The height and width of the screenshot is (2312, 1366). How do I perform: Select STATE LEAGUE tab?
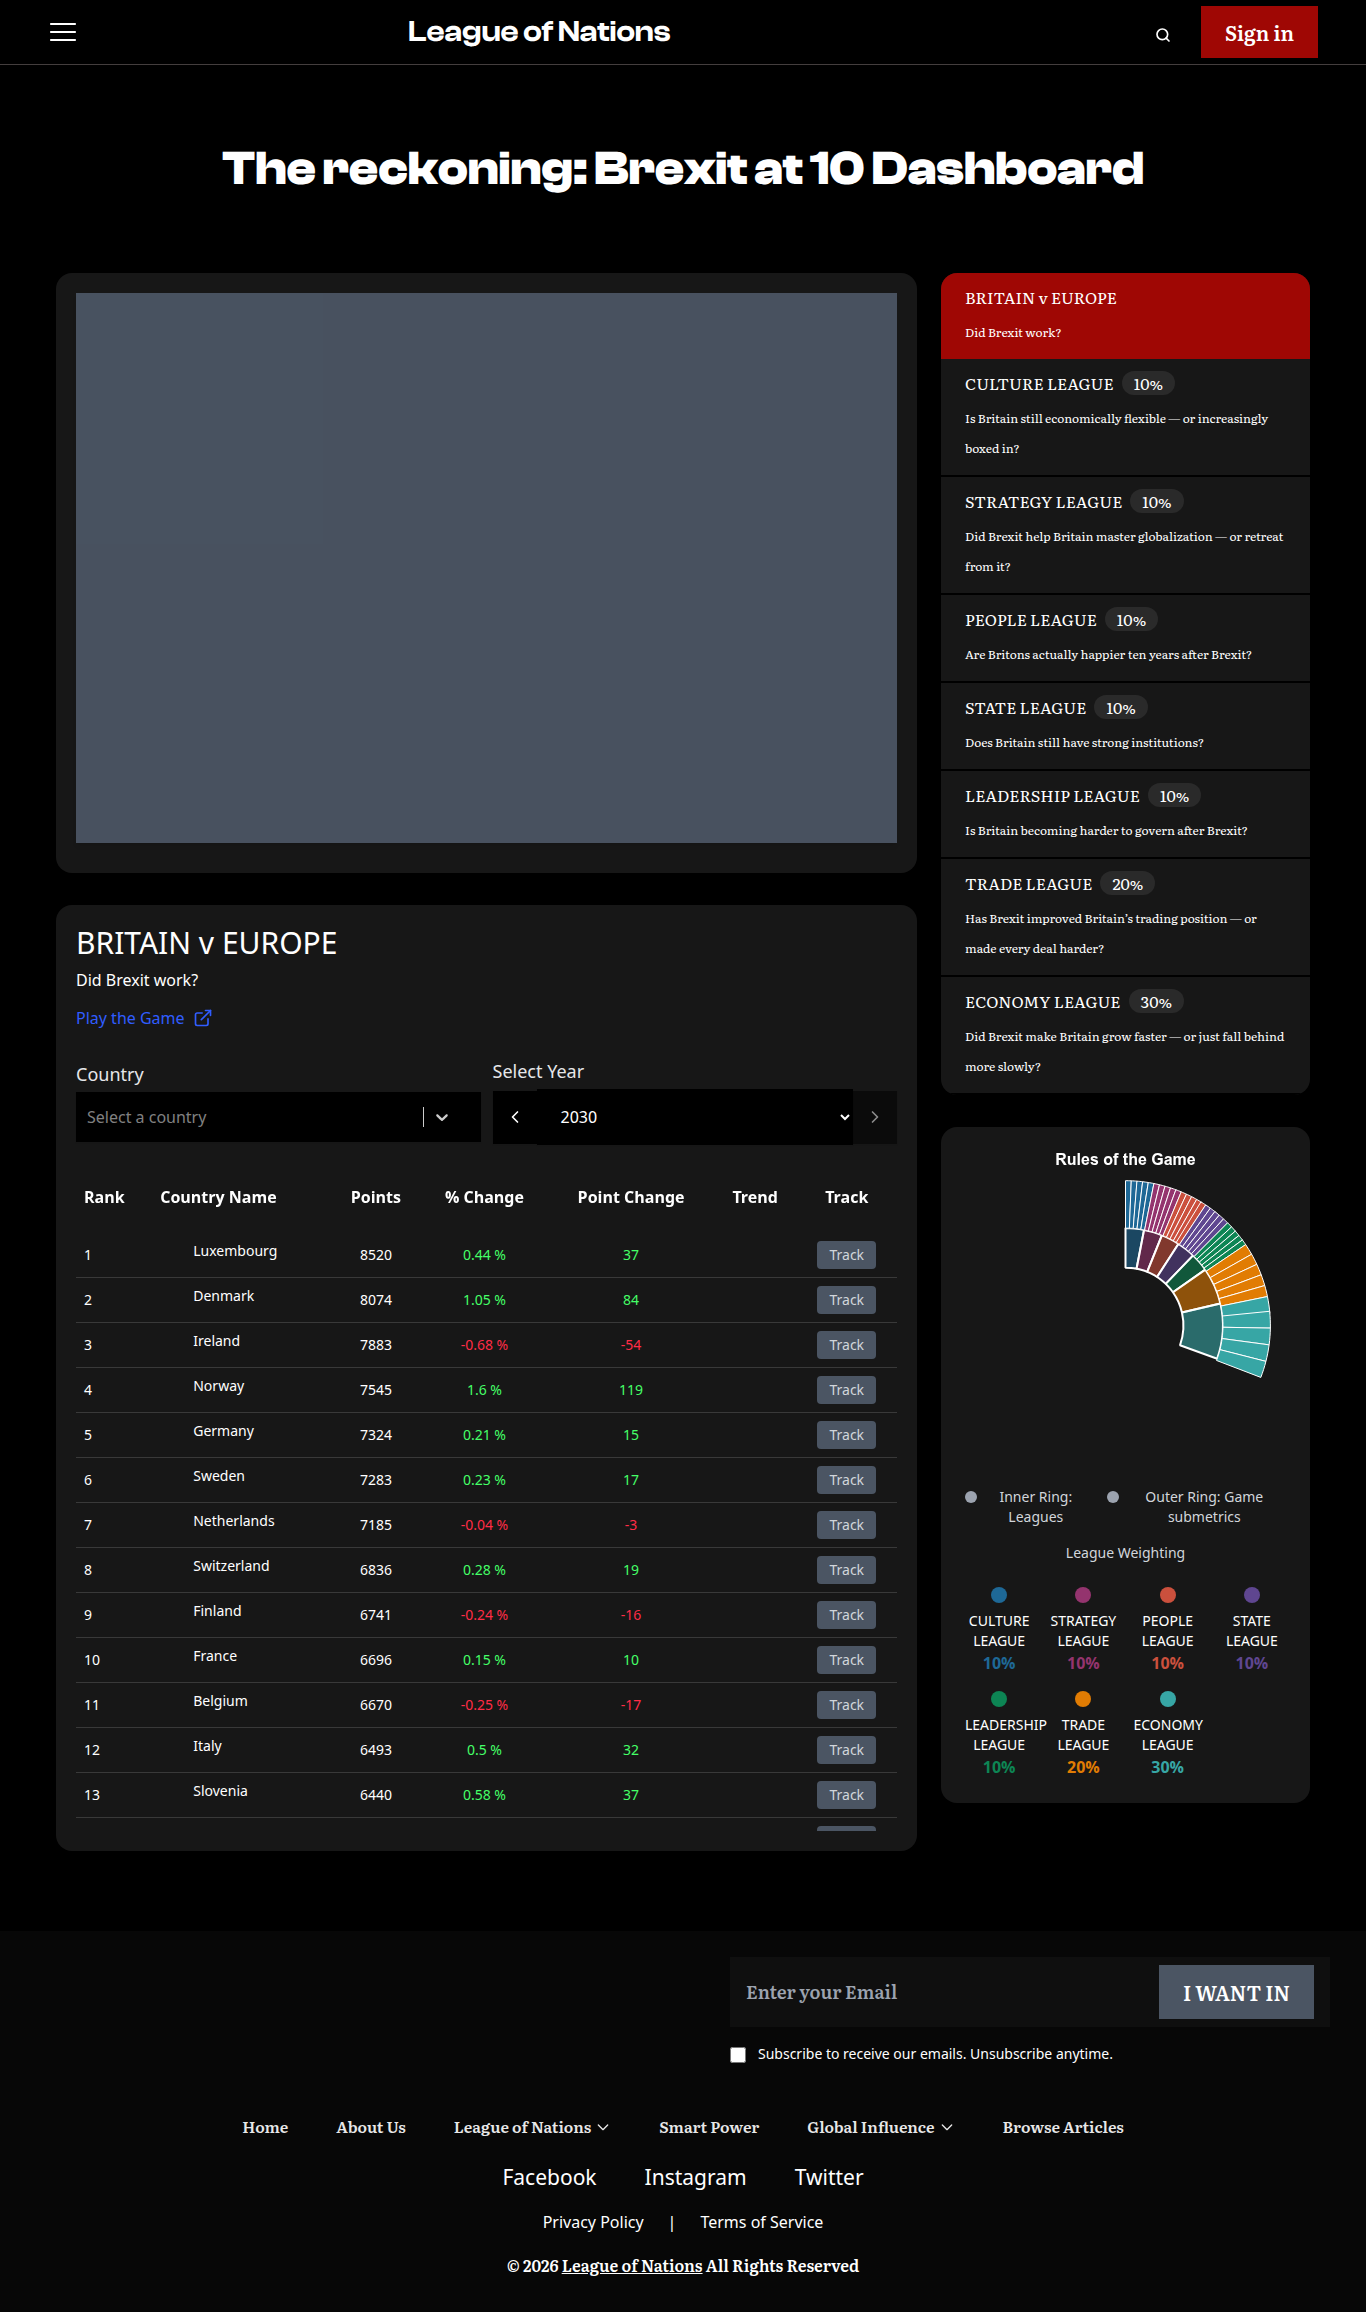pyautogui.click(x=1125, y=727)
